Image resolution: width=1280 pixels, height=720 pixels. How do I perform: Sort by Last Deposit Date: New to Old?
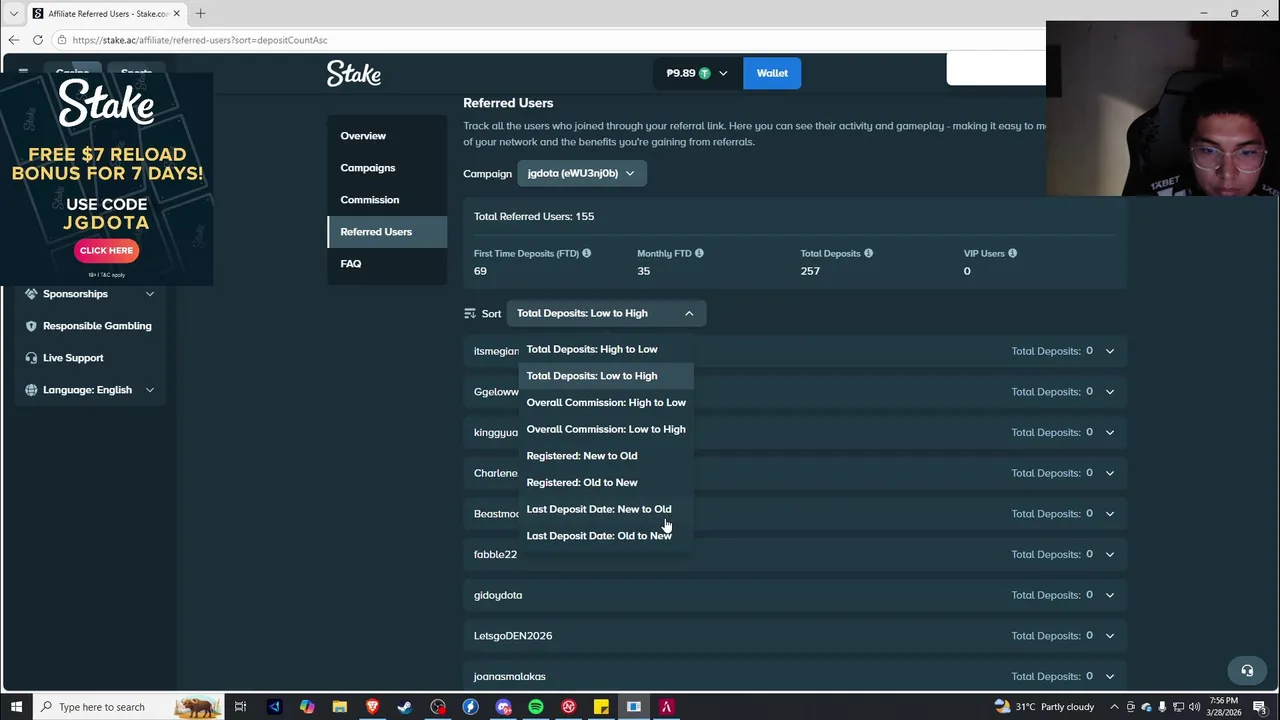coord(606,509)
